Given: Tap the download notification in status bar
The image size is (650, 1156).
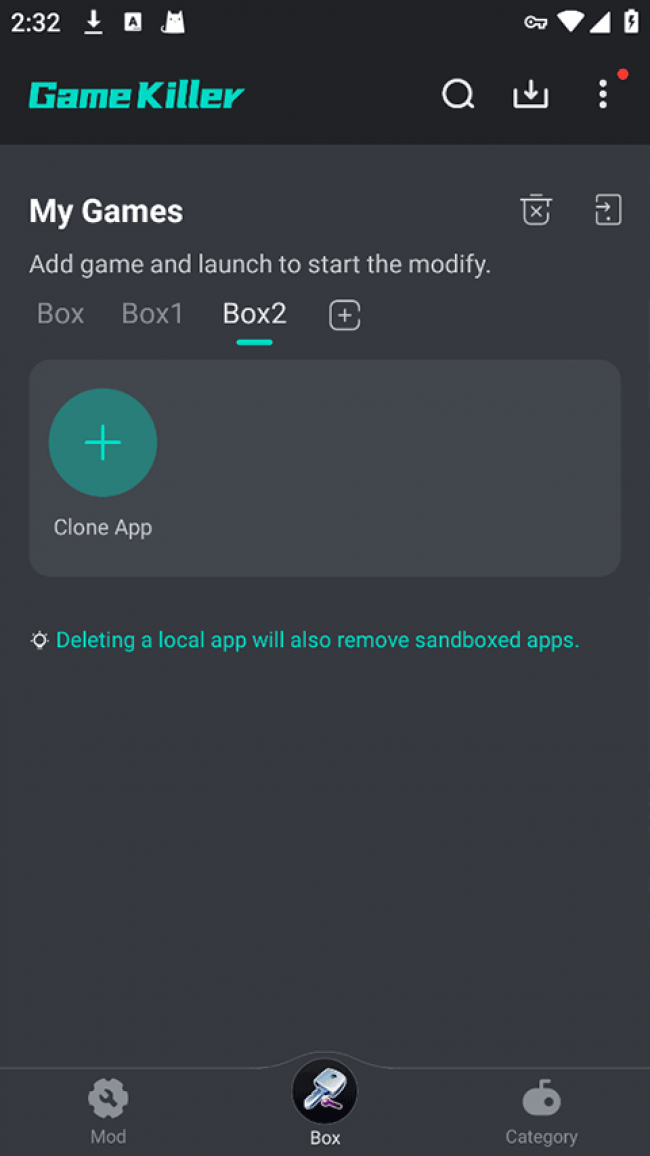Looking at the screenshot, I should (93, 23).
